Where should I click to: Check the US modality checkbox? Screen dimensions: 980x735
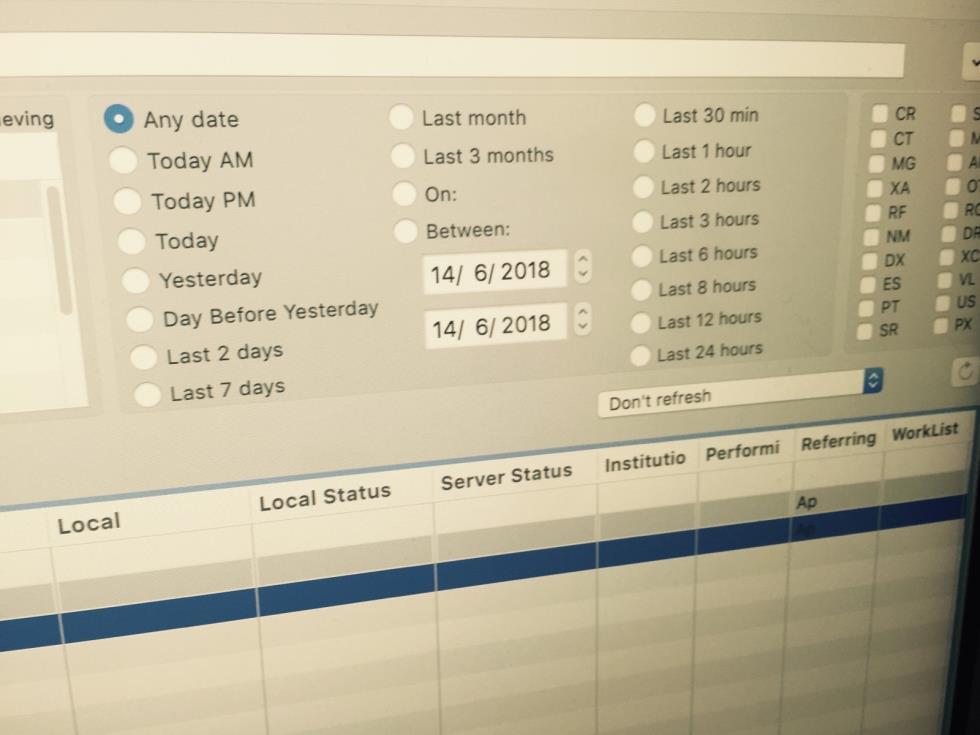coord(941,302)
